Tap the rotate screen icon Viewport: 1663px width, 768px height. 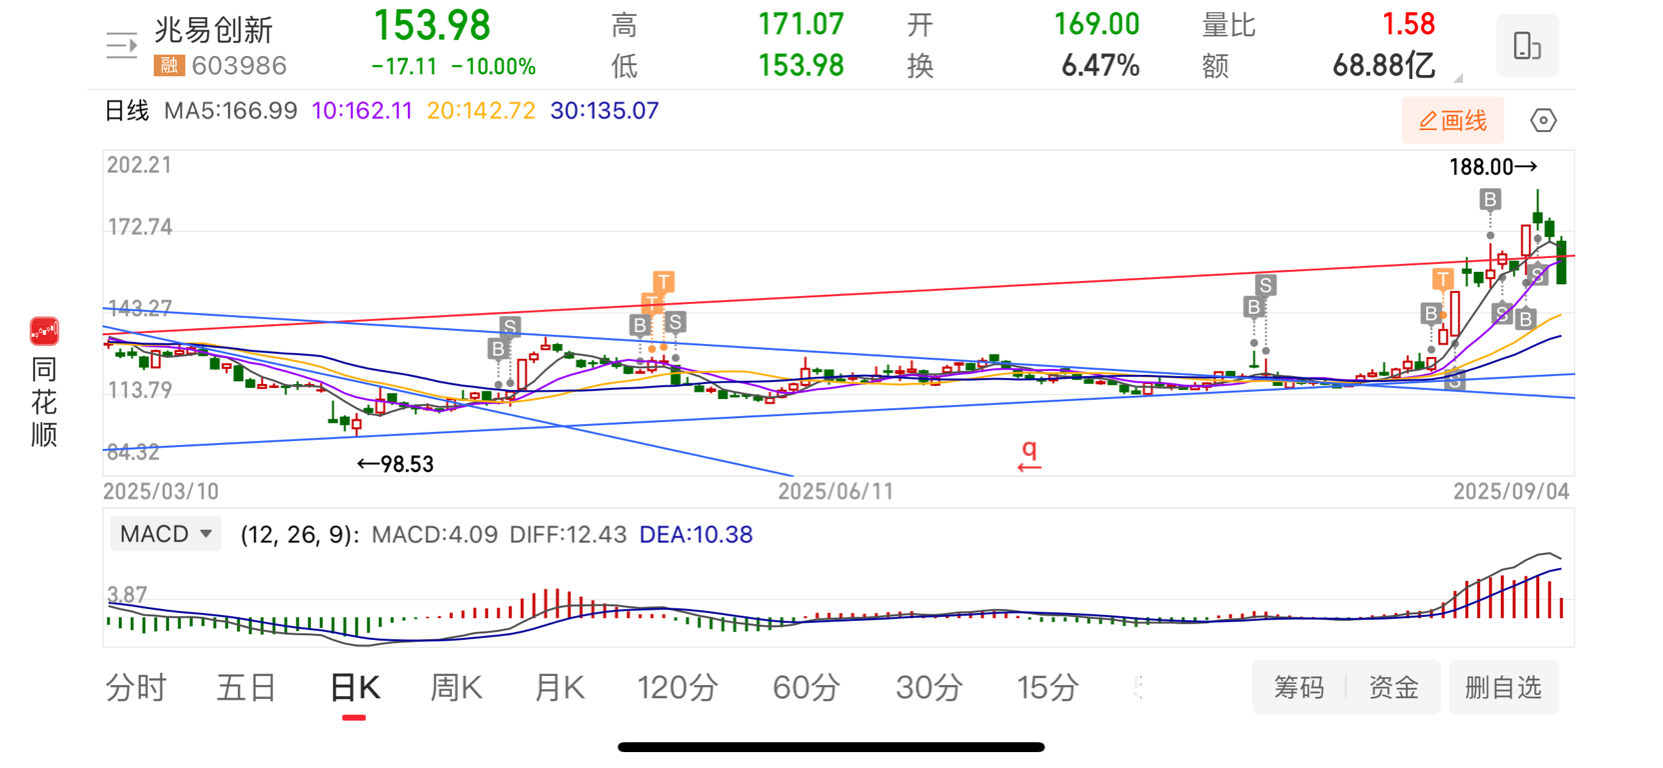(x=1527, y=46)
